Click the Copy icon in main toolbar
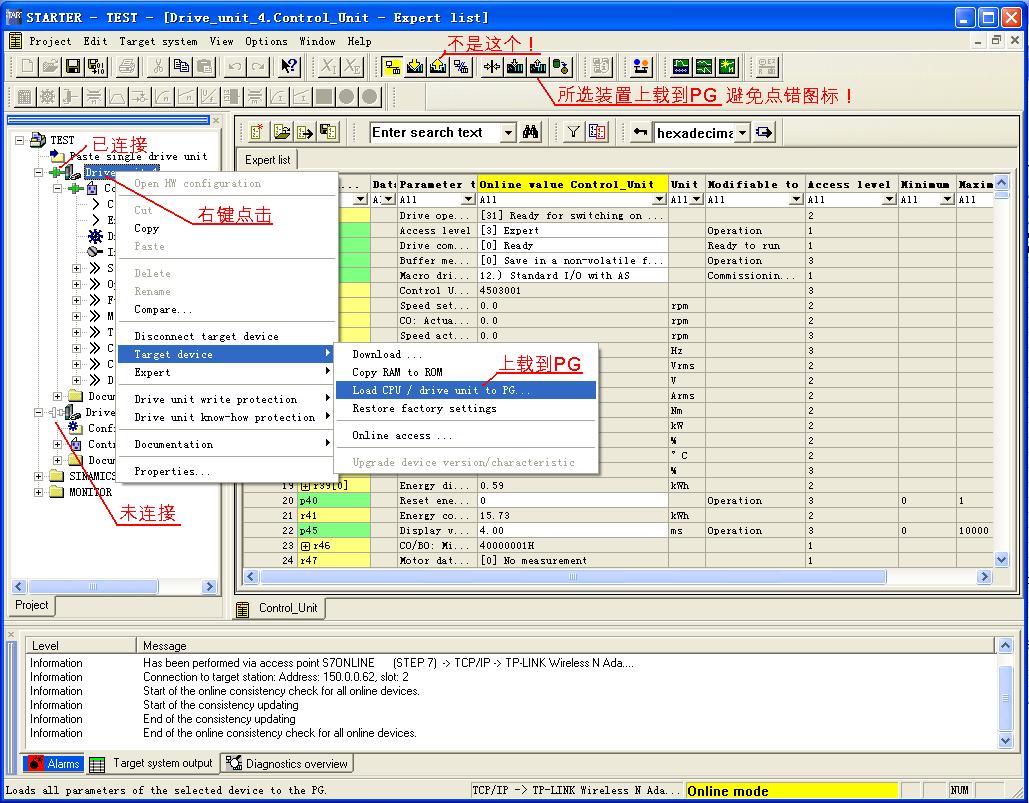This screenshot has height=803, width=1029. click(x=181, y=66)
